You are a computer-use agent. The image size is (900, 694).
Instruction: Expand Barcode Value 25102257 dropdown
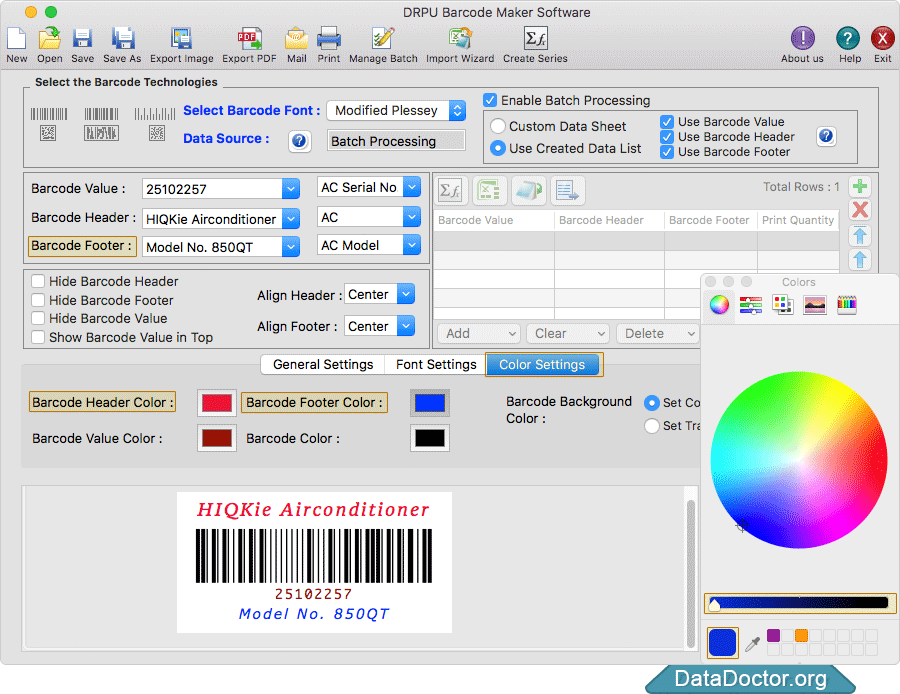coord(291,189)
